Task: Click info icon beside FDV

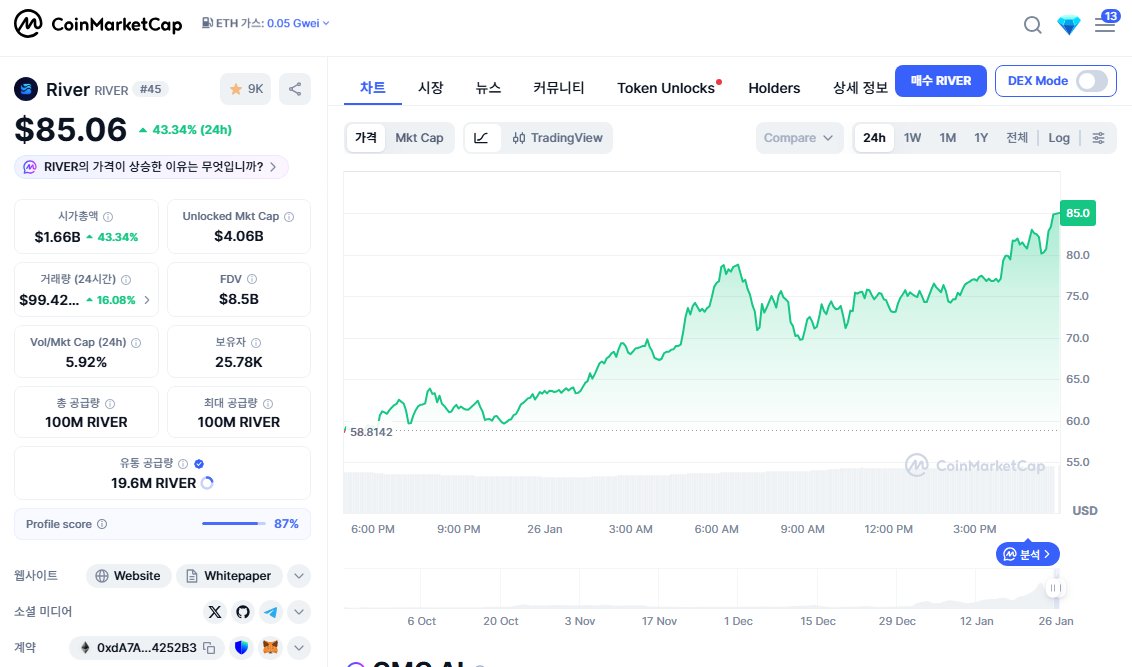Action: coord(252,279)
